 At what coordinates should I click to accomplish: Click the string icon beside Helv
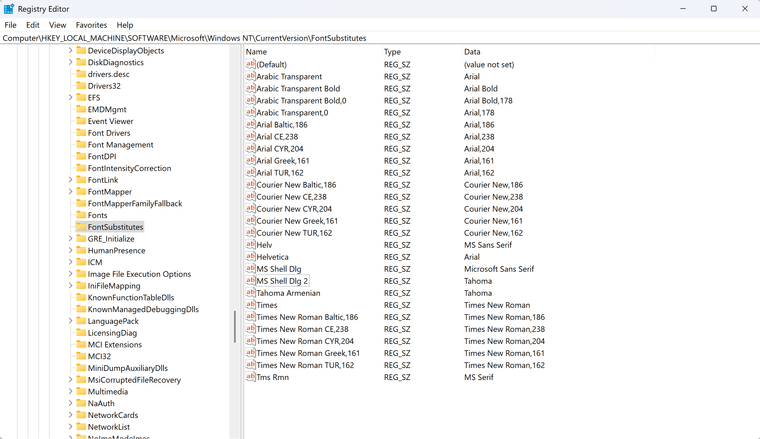tap(251, 245)
